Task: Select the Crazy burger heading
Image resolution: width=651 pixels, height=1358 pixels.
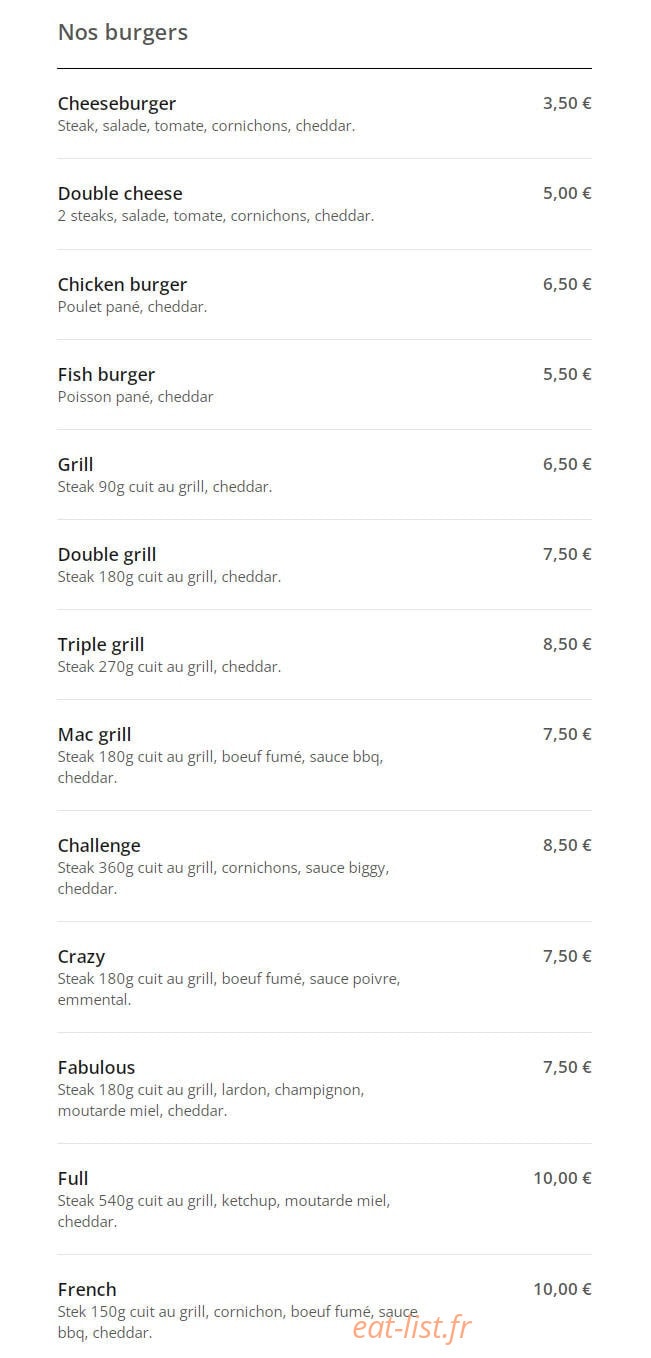Action: [x=81, y=957]
